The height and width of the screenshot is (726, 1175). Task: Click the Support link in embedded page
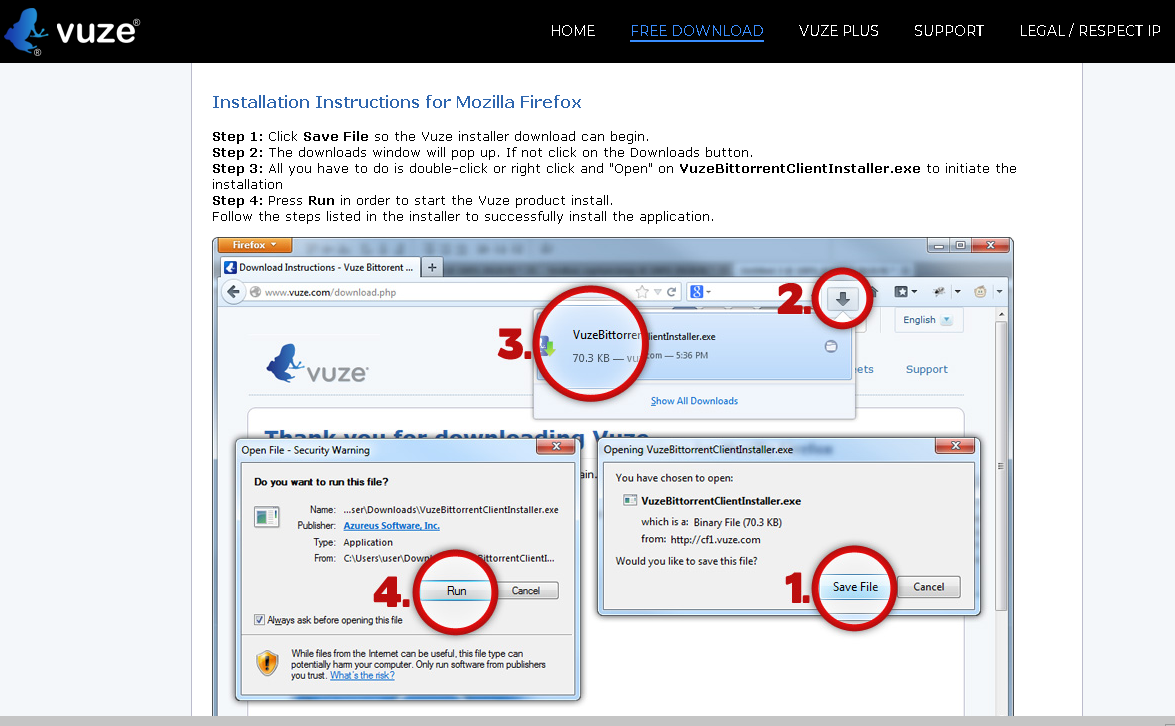coord(926,369)
